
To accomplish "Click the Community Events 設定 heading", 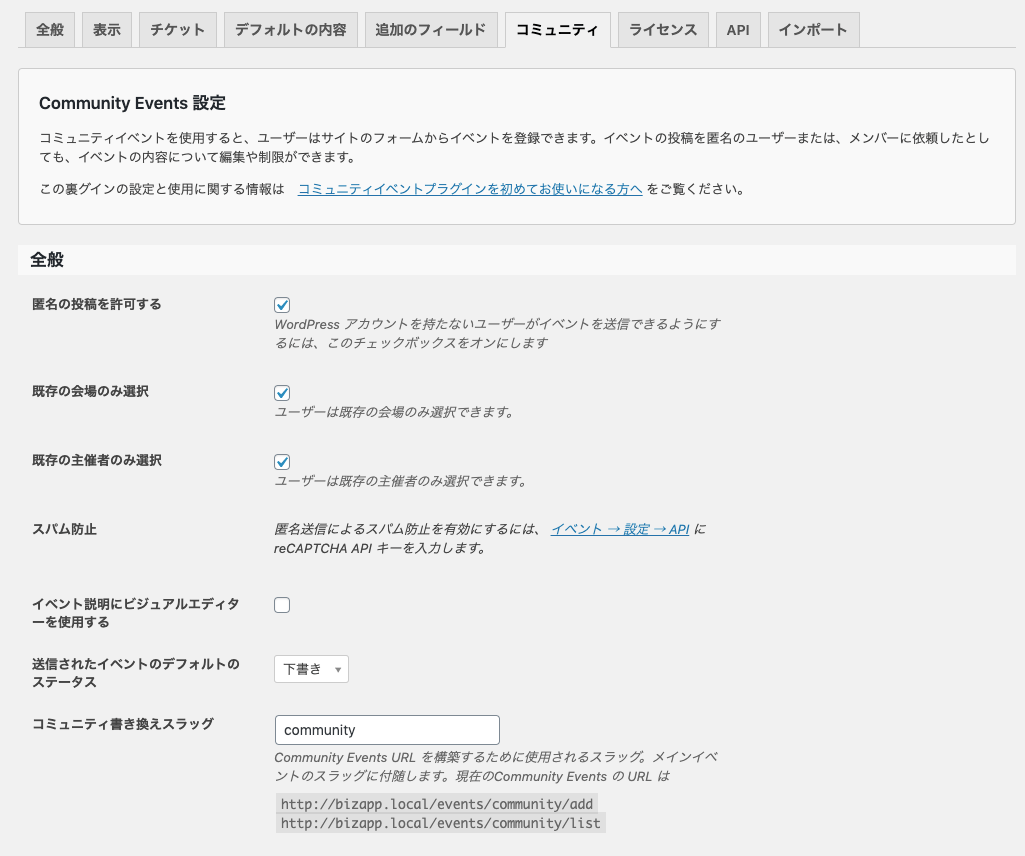I will tap(132, 103).
